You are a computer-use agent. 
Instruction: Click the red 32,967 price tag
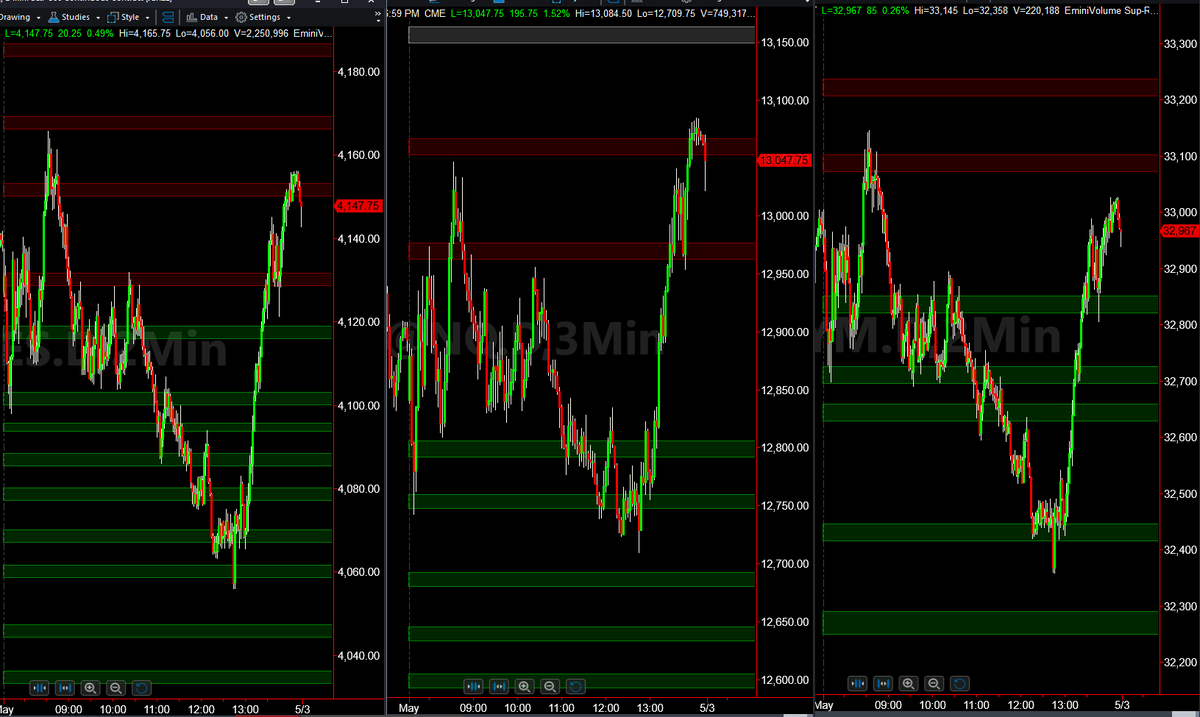(1179, 231)
